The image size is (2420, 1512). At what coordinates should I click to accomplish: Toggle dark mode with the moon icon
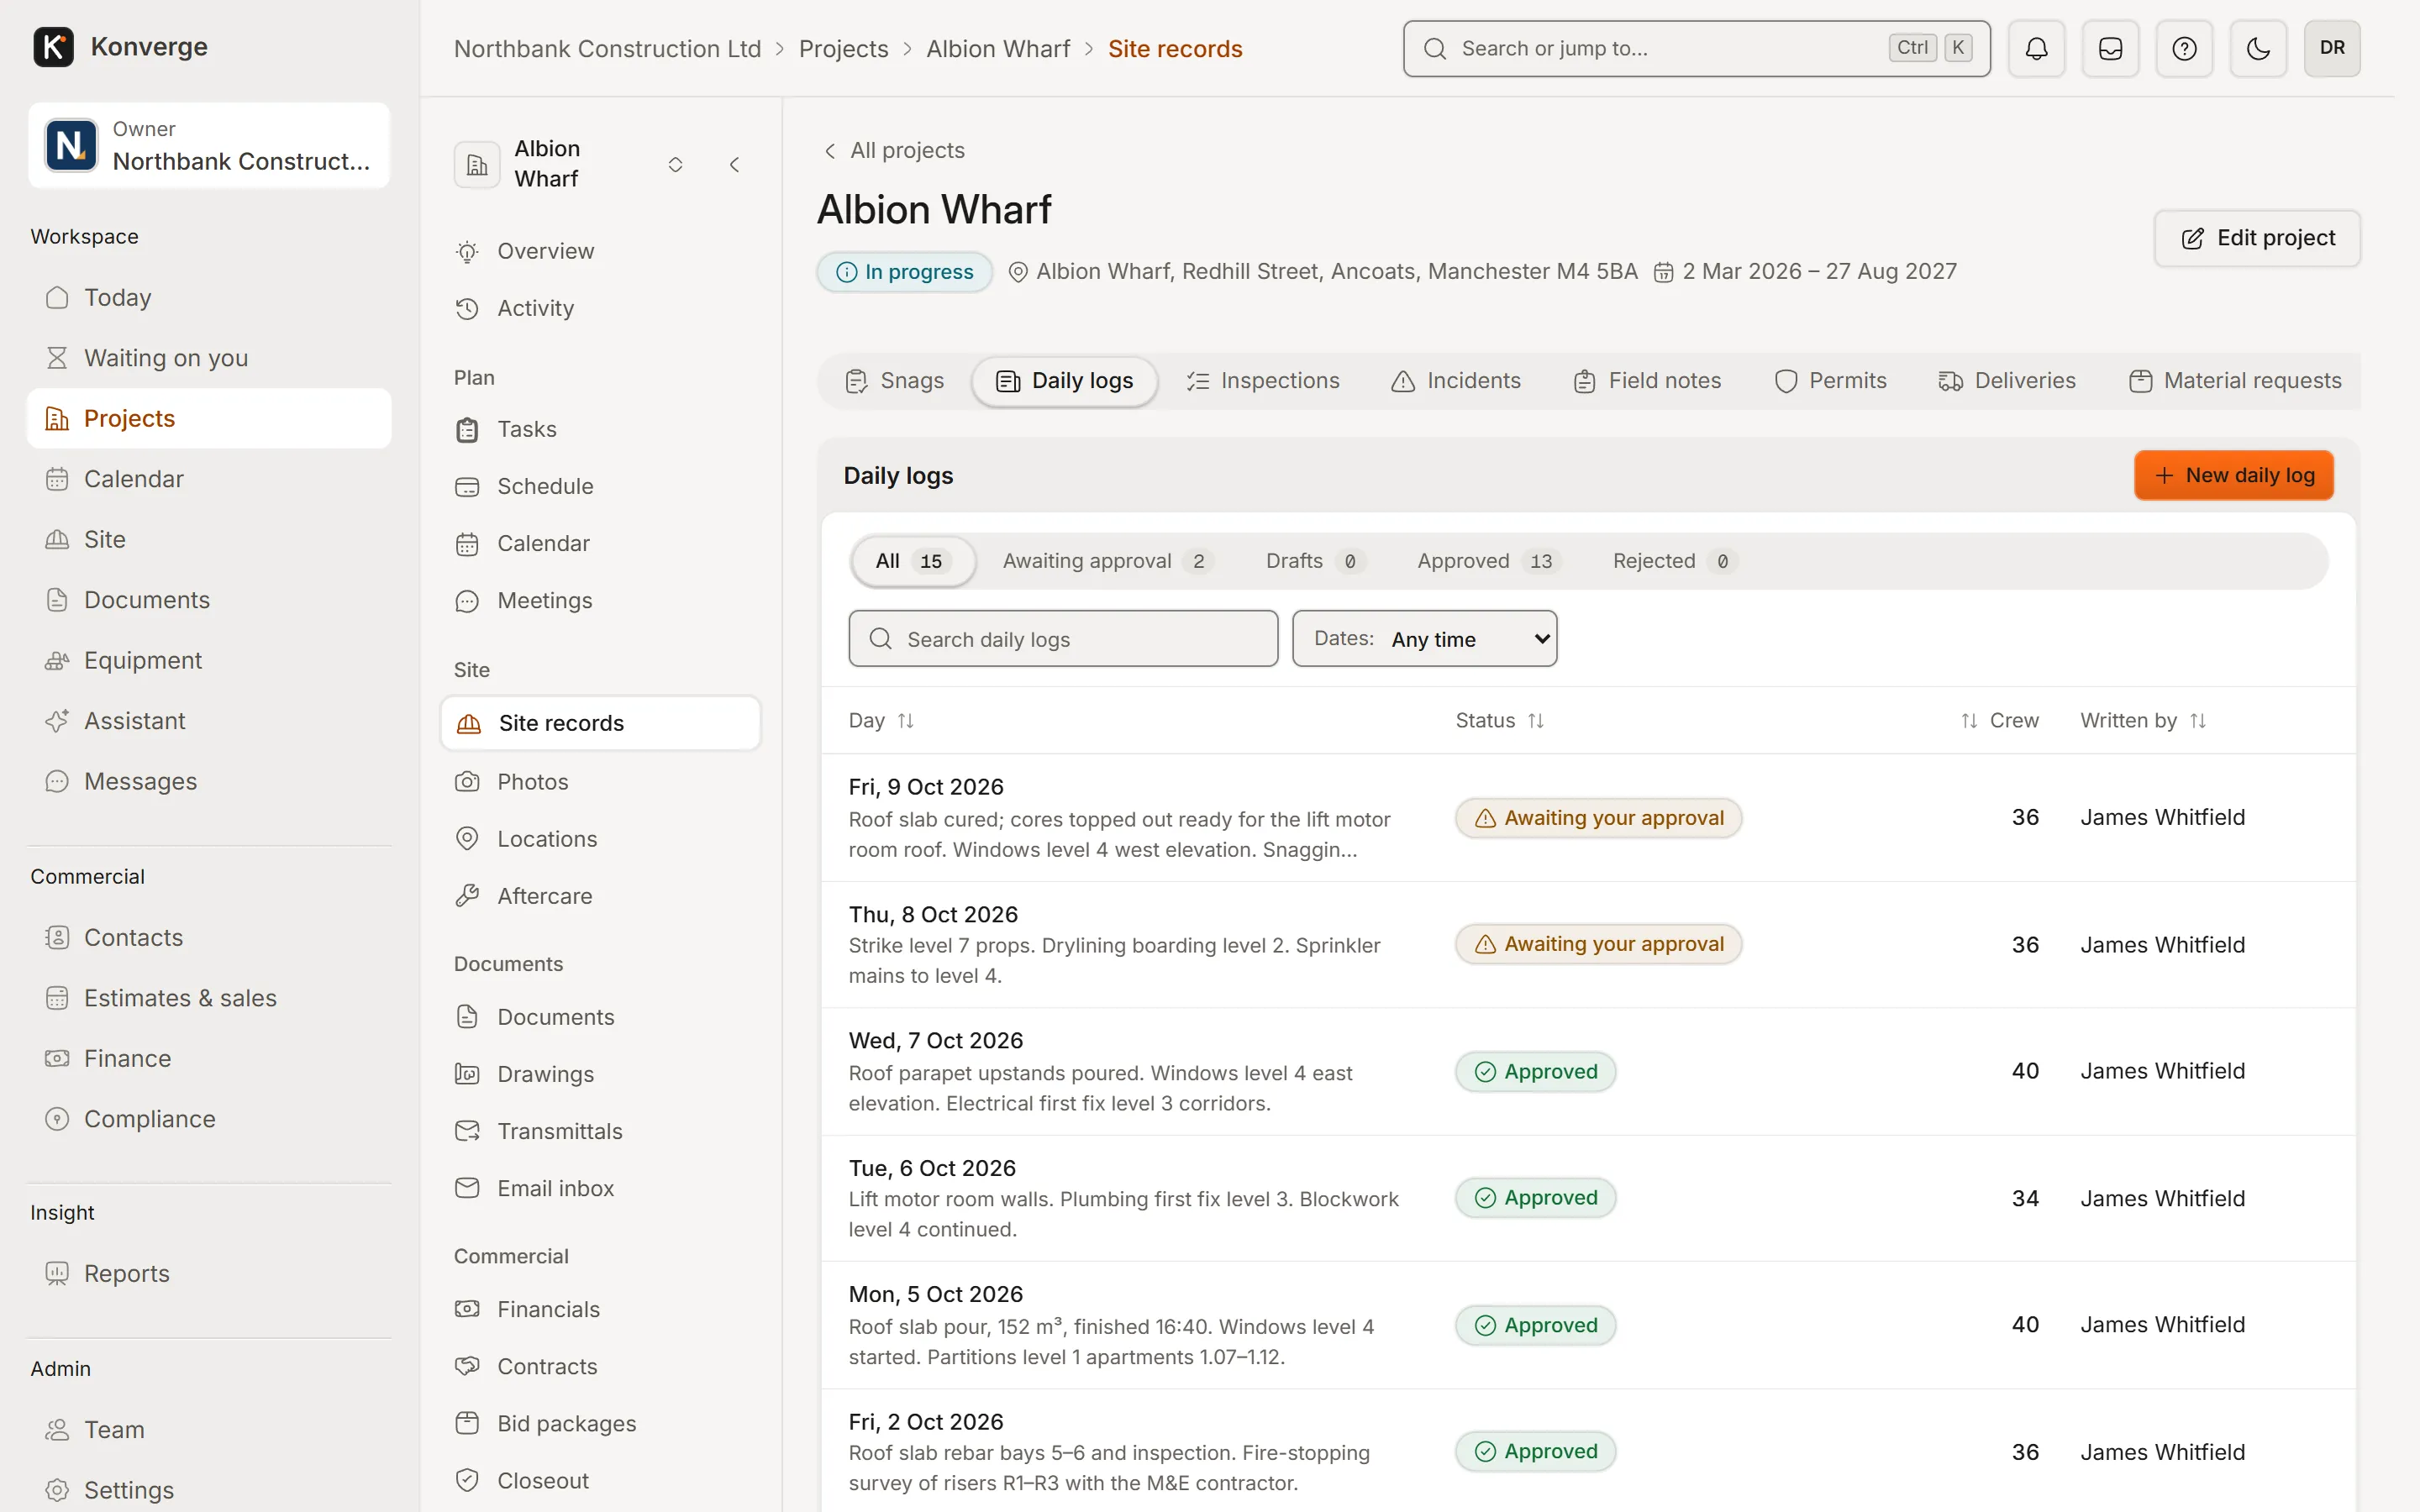(2258, 48)
